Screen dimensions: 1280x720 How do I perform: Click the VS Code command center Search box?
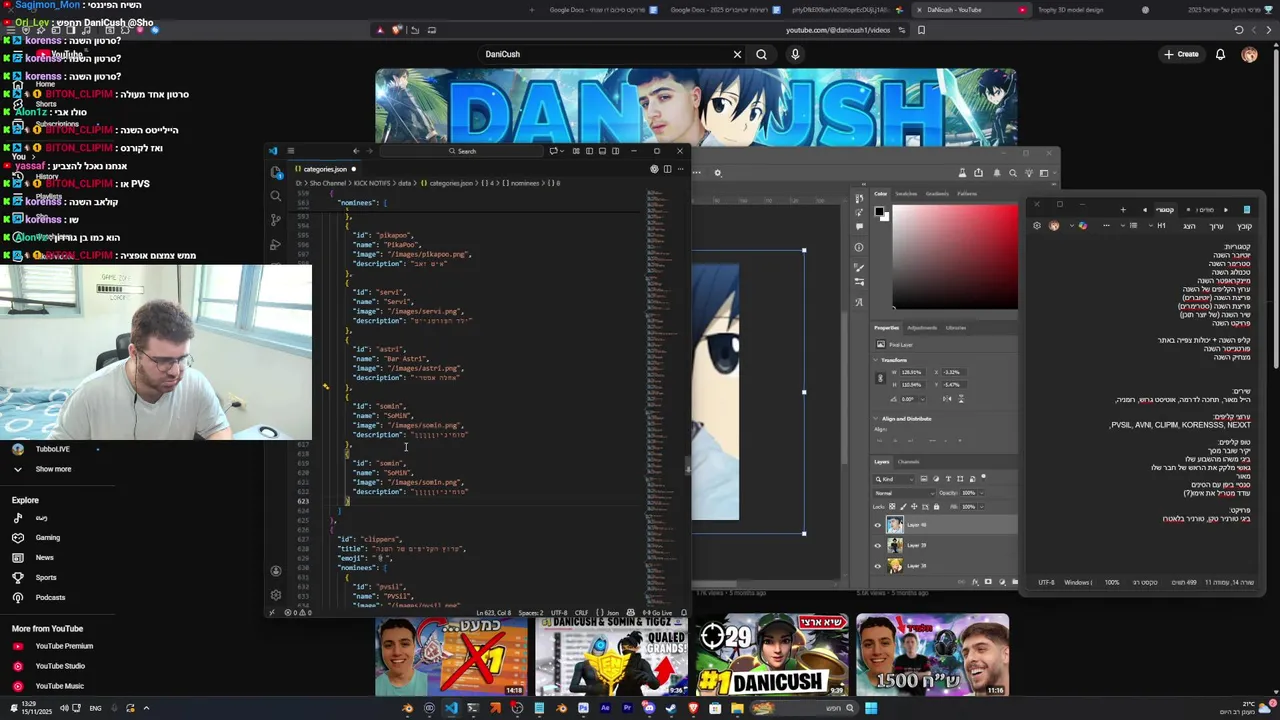[x=463, y=151]
